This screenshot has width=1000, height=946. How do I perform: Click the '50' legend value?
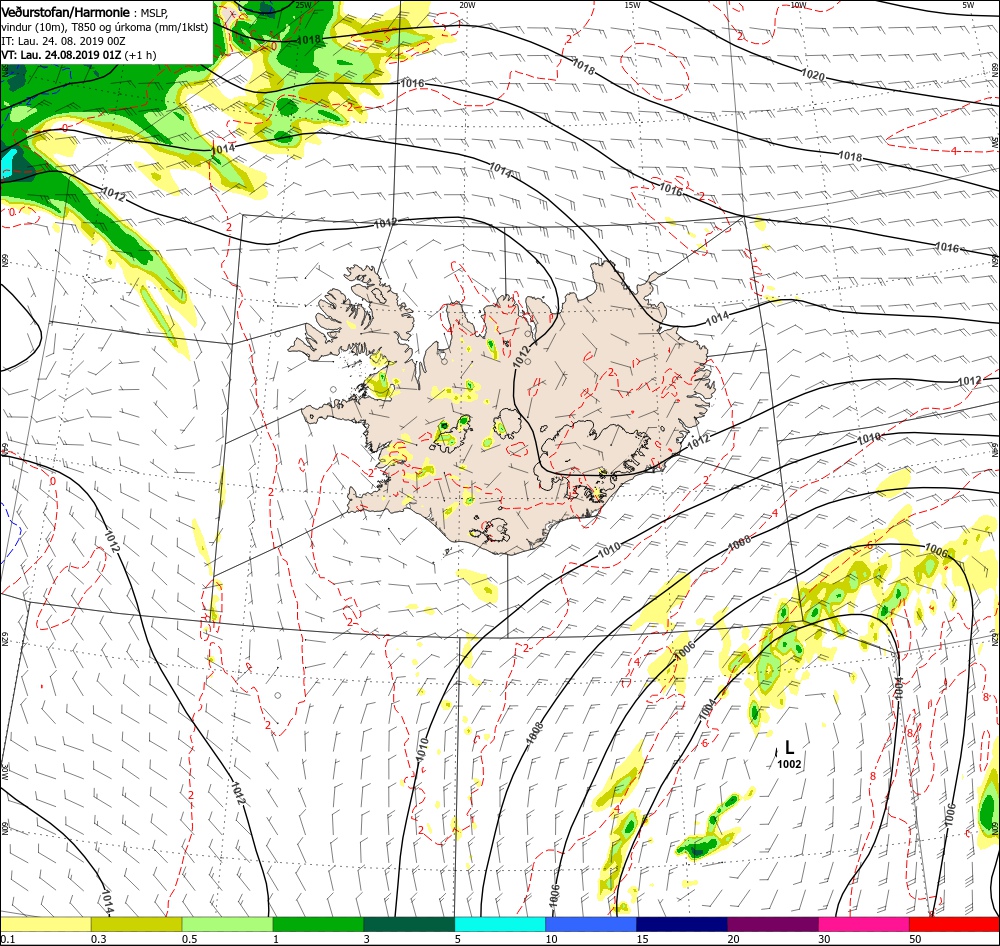tap(915, 939)
